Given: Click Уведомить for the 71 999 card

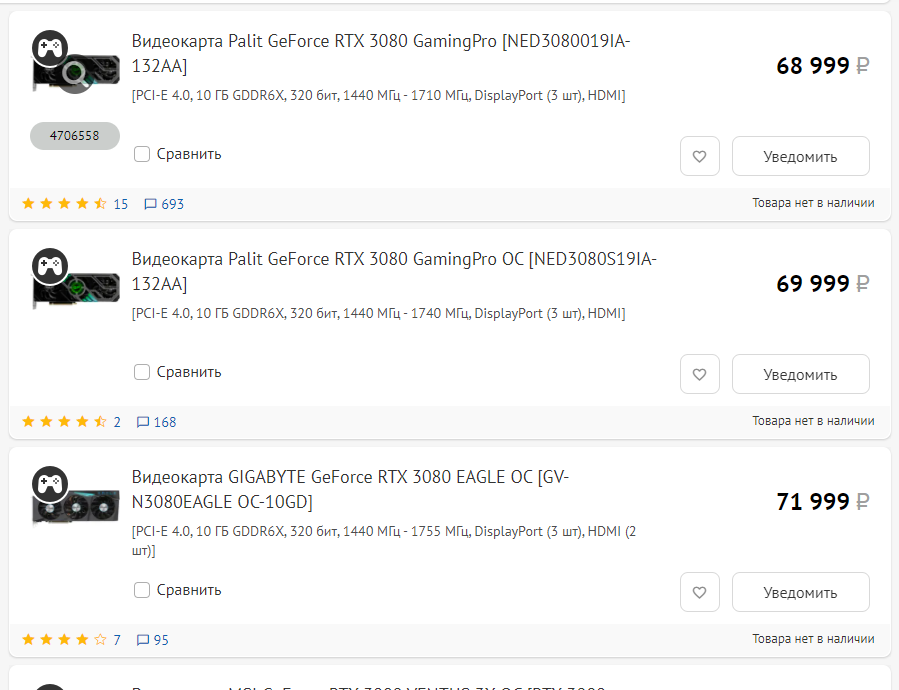Looking at the screenshot, I should 800,592.
